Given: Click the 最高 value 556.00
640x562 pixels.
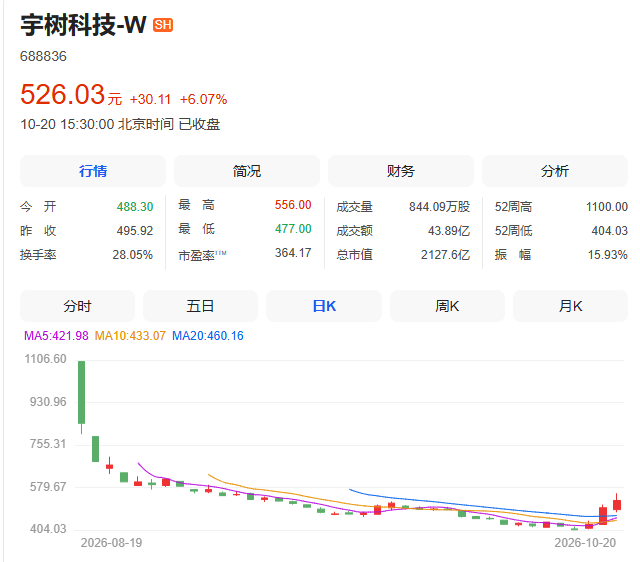Looking at the screenshot, I should [293, 205].
